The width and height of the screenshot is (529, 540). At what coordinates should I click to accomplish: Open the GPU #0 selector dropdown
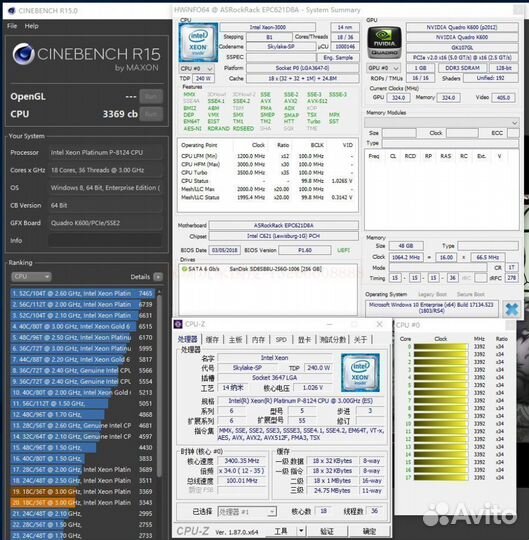coord(383,68)
